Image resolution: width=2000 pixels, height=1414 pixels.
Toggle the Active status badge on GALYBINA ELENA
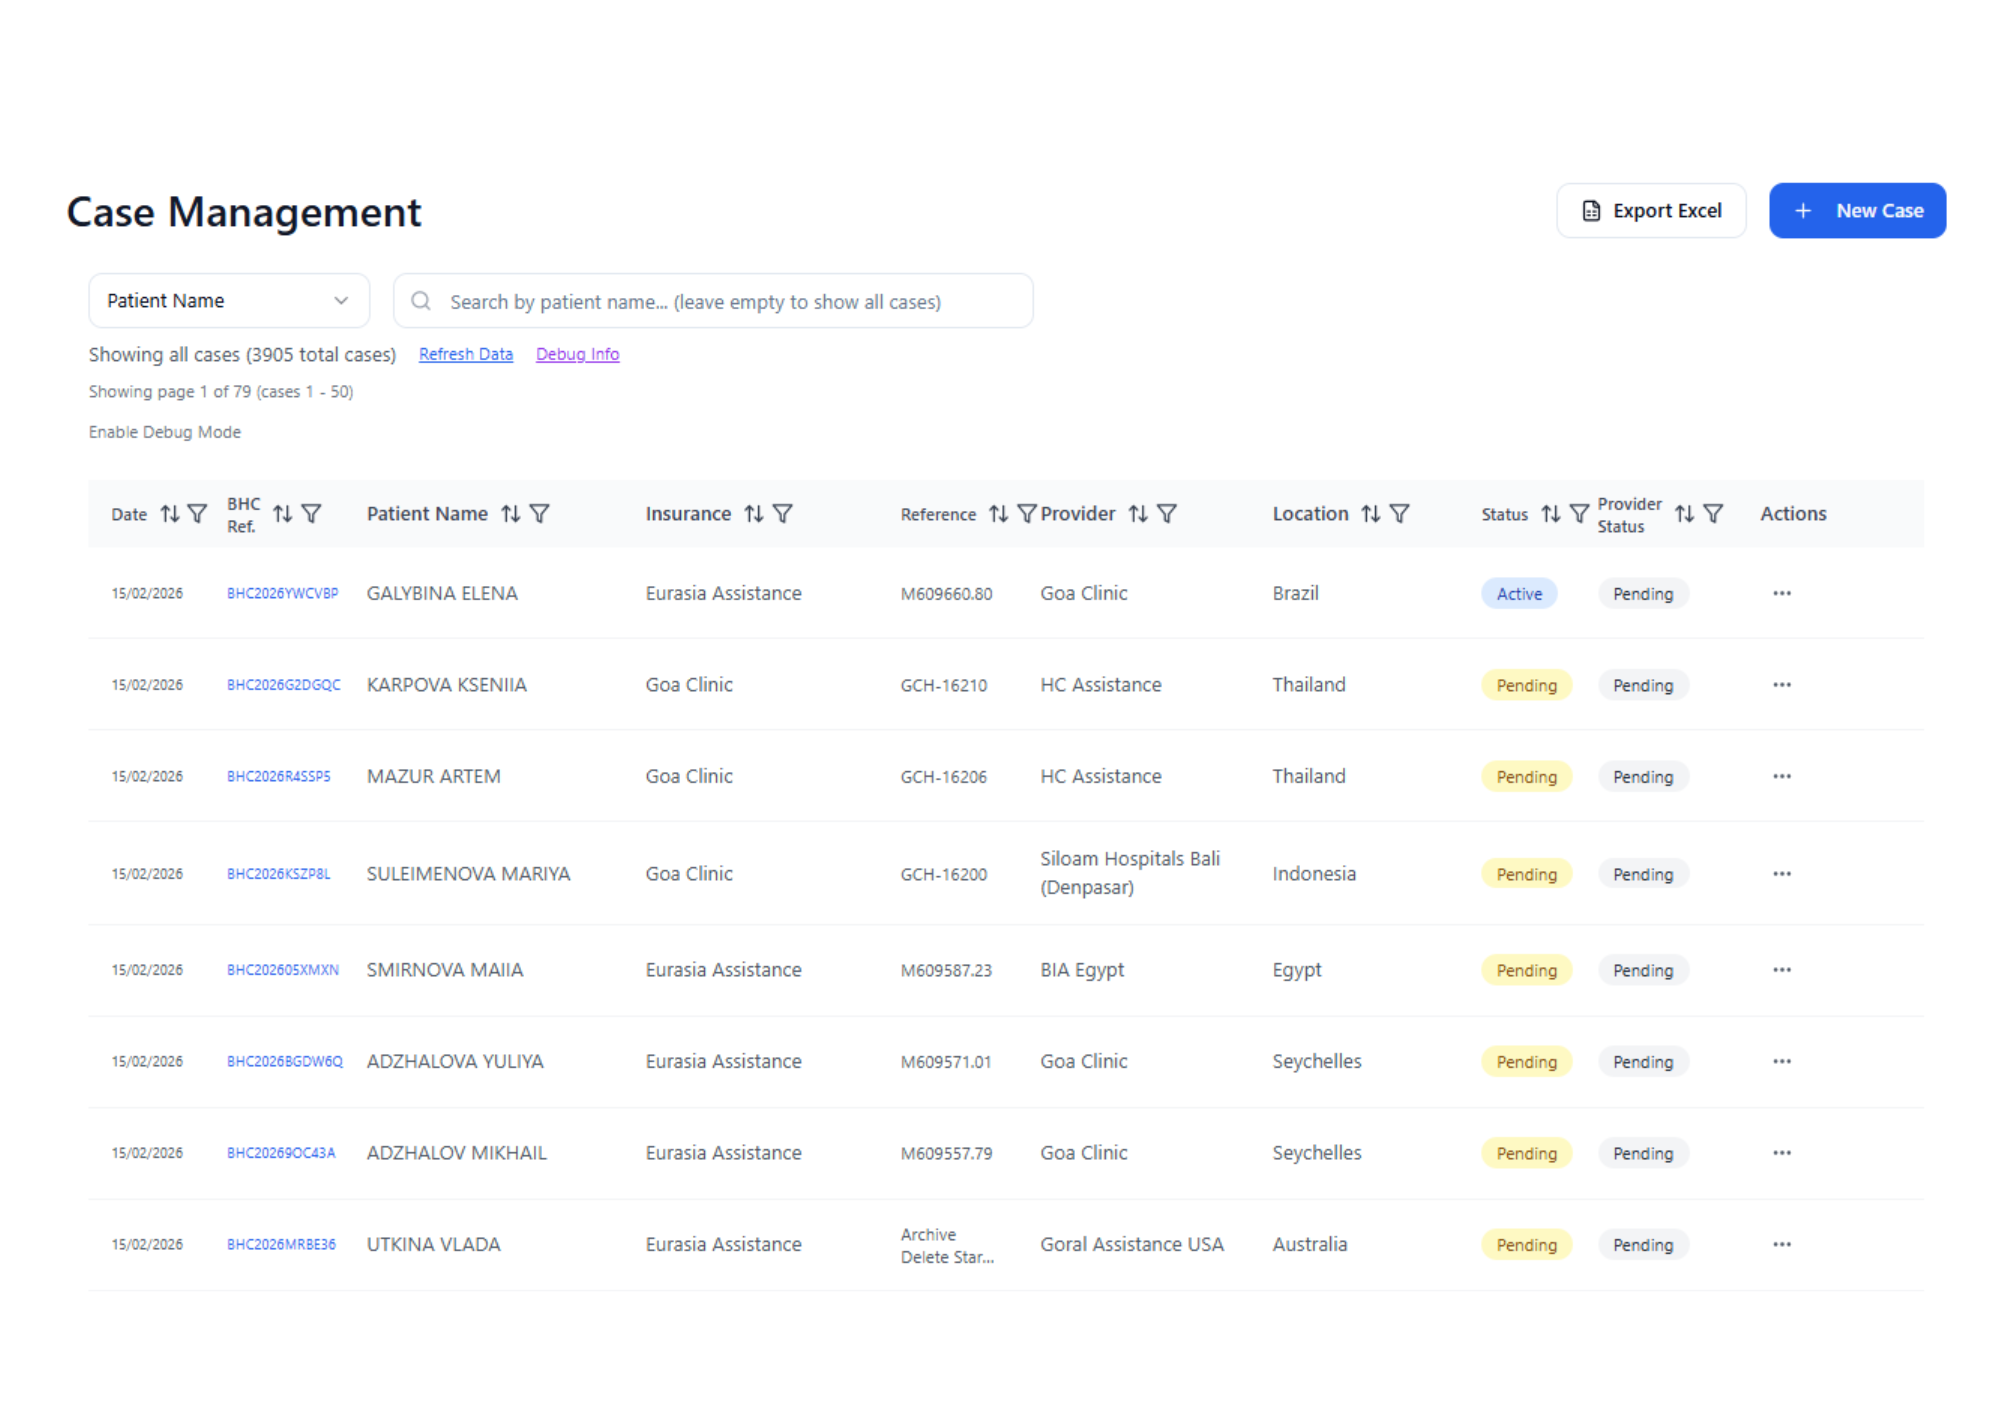[1519, 592]
